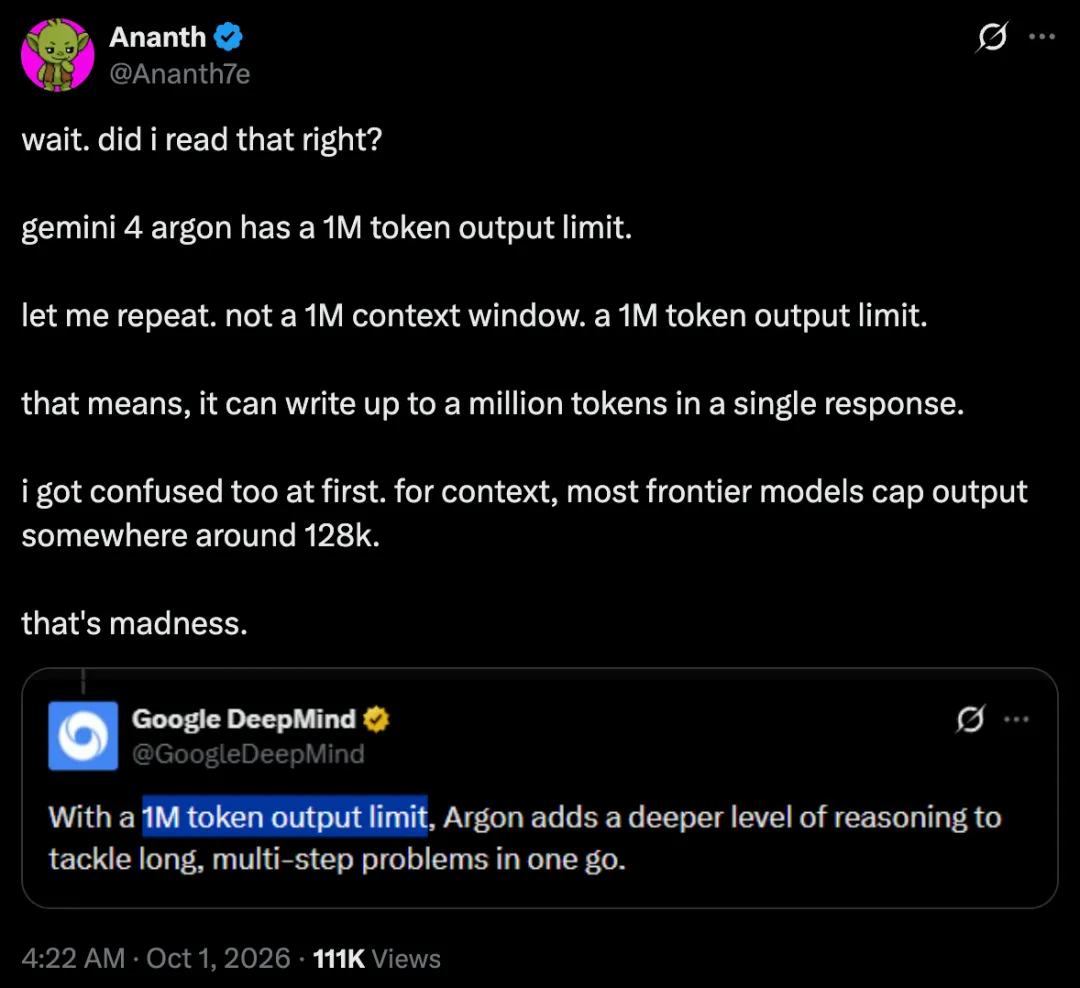Click the Google DeepMind account name
The width and height of the screenshot is (1080, 988).
[244, 719]
